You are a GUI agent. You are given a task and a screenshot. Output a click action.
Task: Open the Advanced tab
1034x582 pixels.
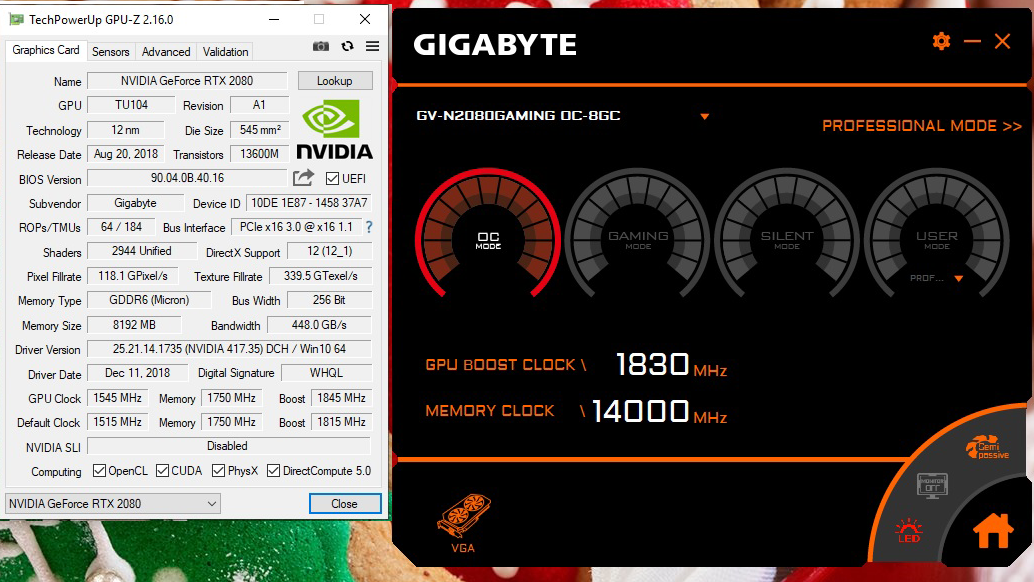coord(166,52)
